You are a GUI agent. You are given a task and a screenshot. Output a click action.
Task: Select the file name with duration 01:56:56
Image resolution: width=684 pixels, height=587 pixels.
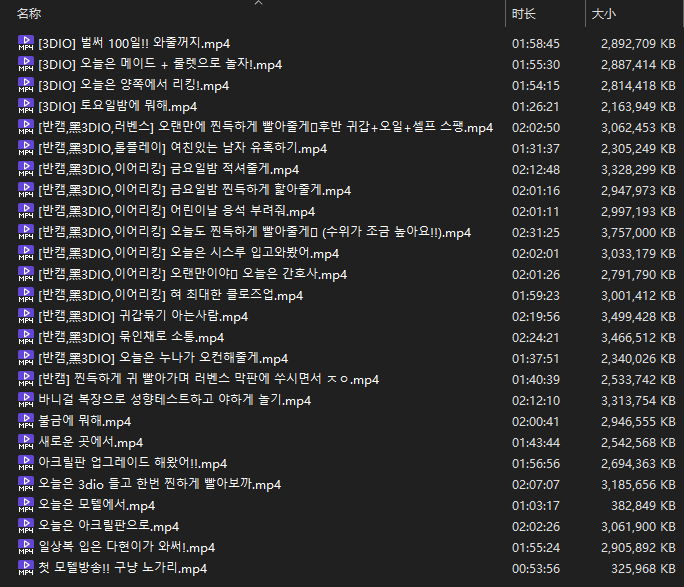click(x=133, y=463)
